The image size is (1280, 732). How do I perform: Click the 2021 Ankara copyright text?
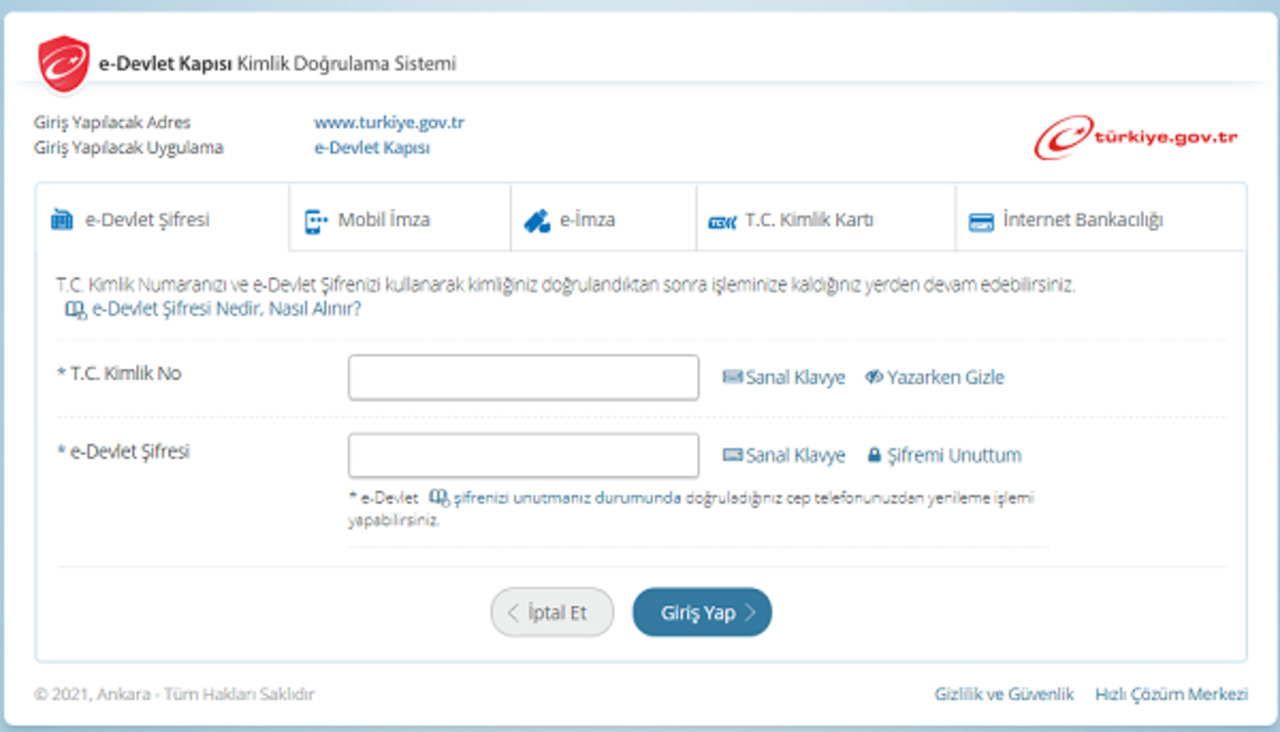pyautogui.click(x=175, y=694)
